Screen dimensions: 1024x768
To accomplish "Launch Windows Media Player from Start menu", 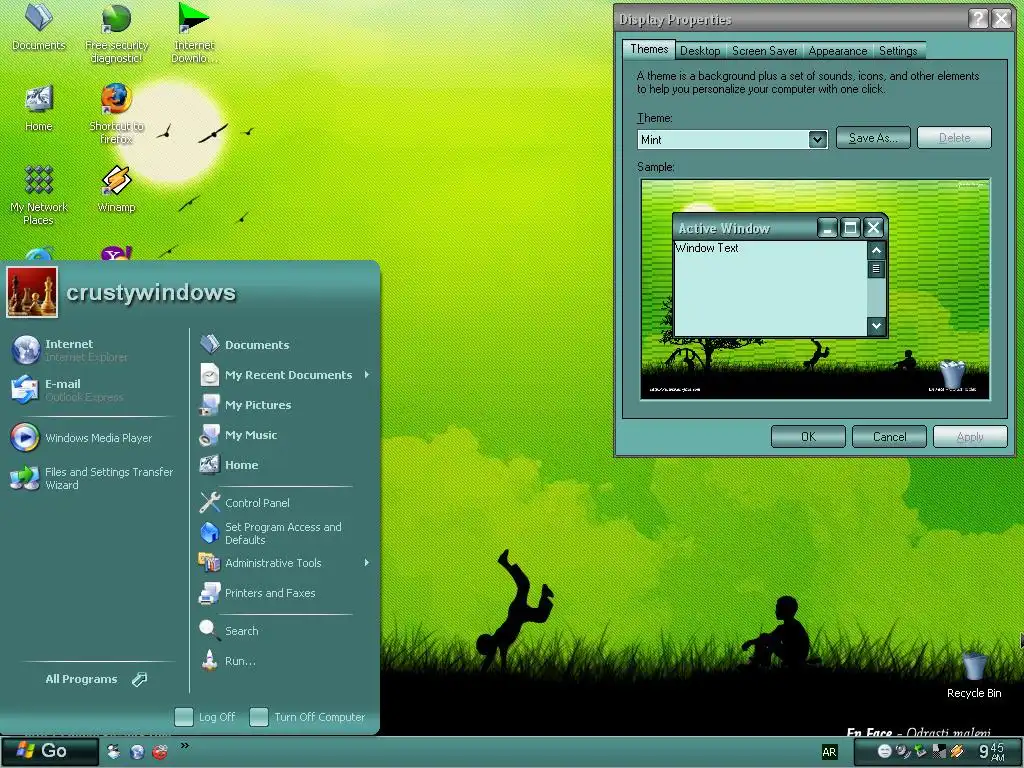I will coord(82,438).
